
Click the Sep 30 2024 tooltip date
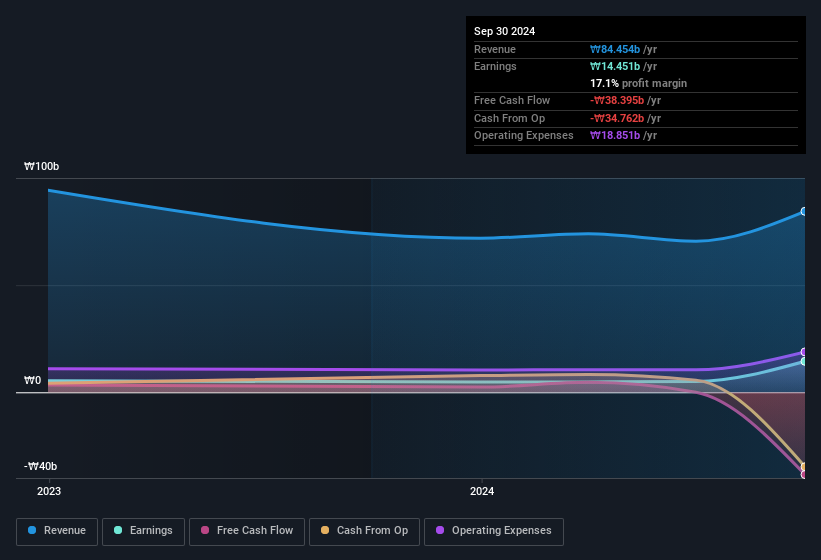[504, 31]
